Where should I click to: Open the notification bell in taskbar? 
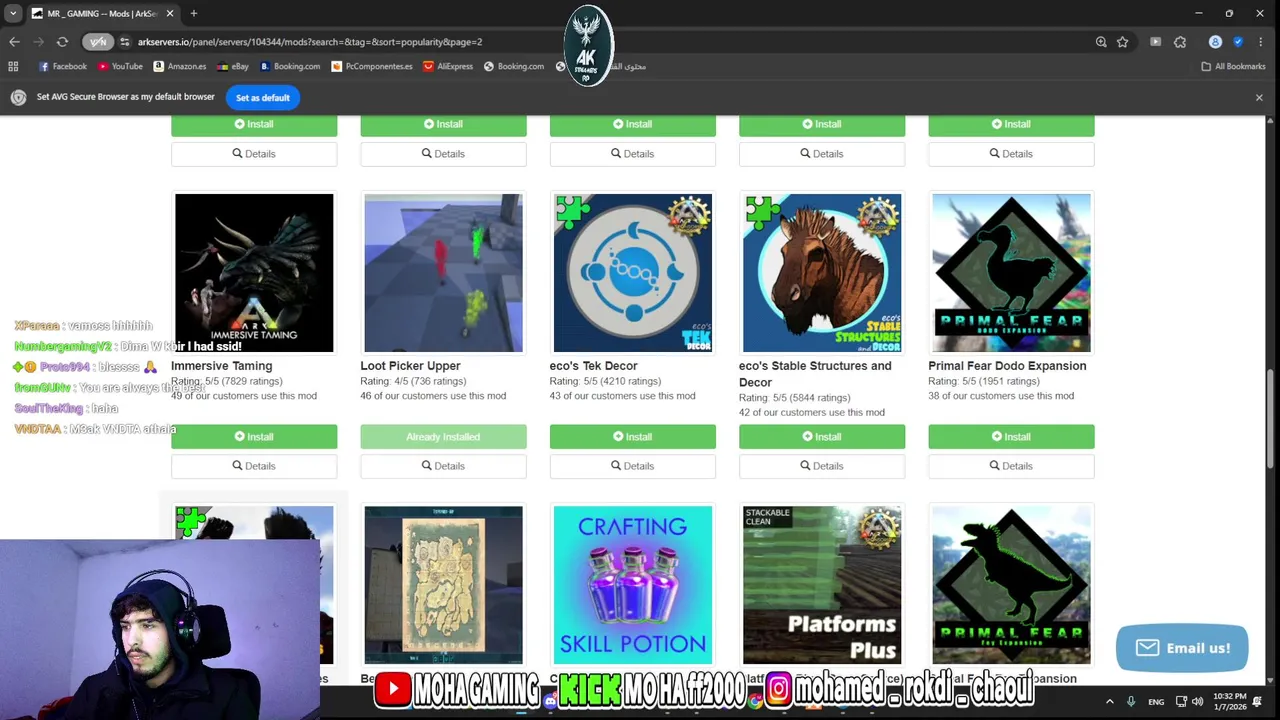[1258, 702]
